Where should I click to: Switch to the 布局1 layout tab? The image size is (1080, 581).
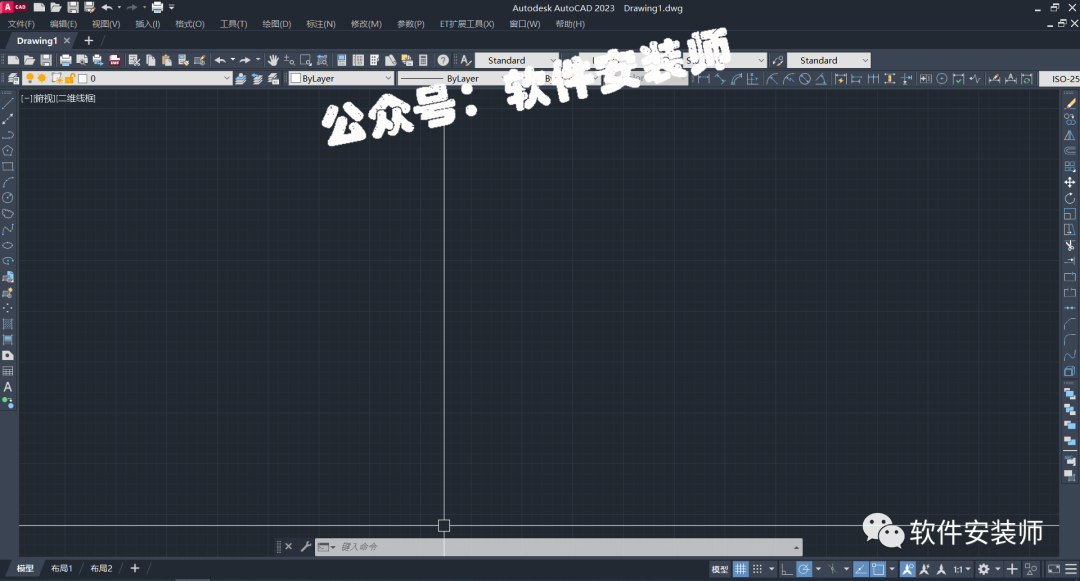point(61,569)
